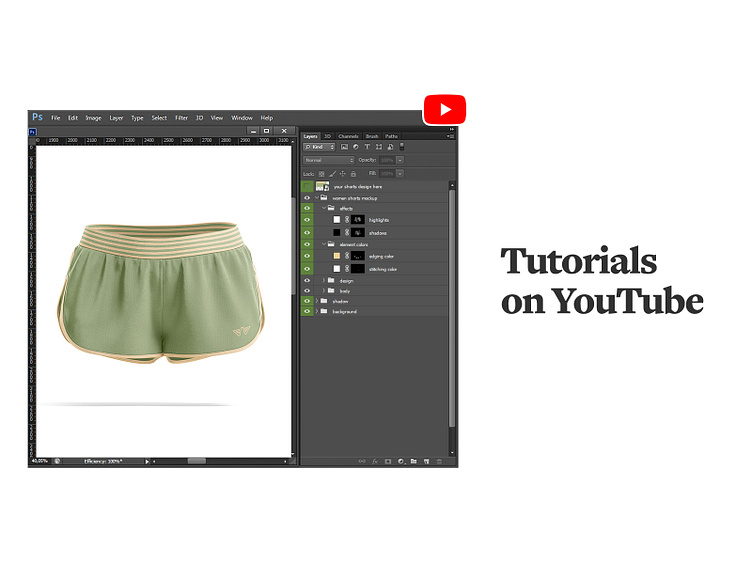752x564 pixels.
Task: Create a new group using folder icon
Action: 413,461
